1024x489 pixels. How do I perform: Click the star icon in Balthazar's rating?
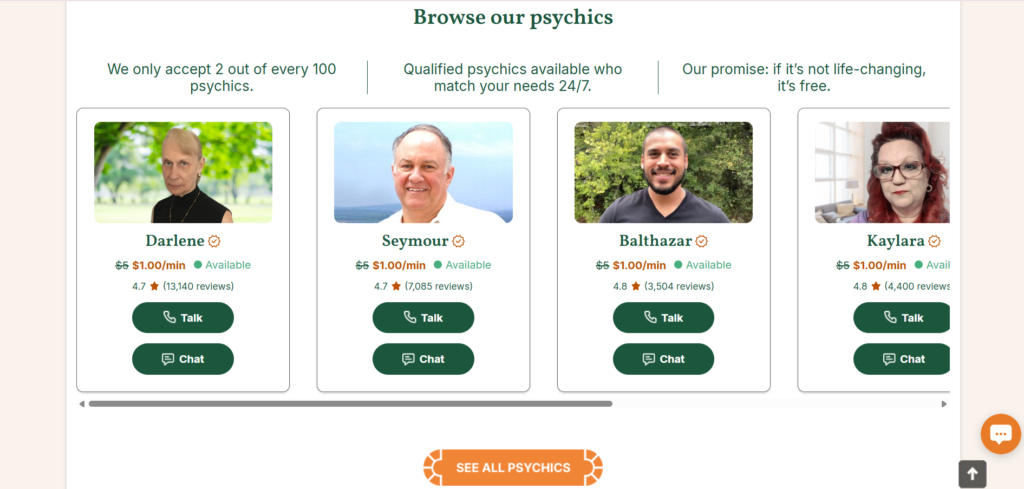point(635,286)
